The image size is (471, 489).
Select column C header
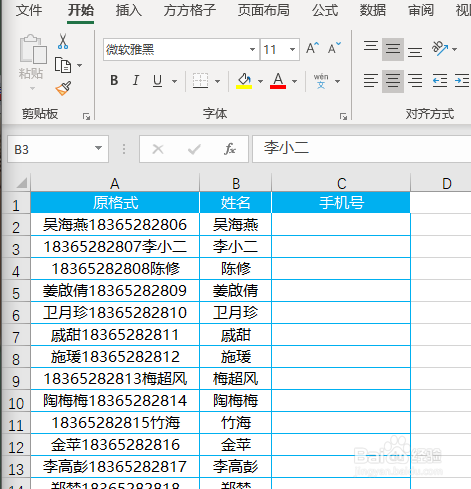point(341,183)
